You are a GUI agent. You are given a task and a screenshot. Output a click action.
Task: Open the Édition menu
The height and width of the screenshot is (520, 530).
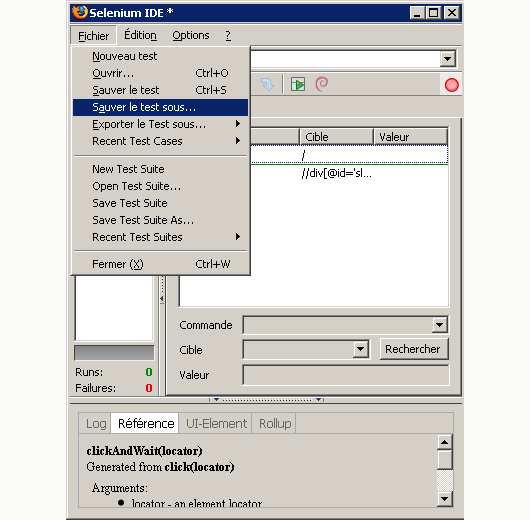click(140, 35)
